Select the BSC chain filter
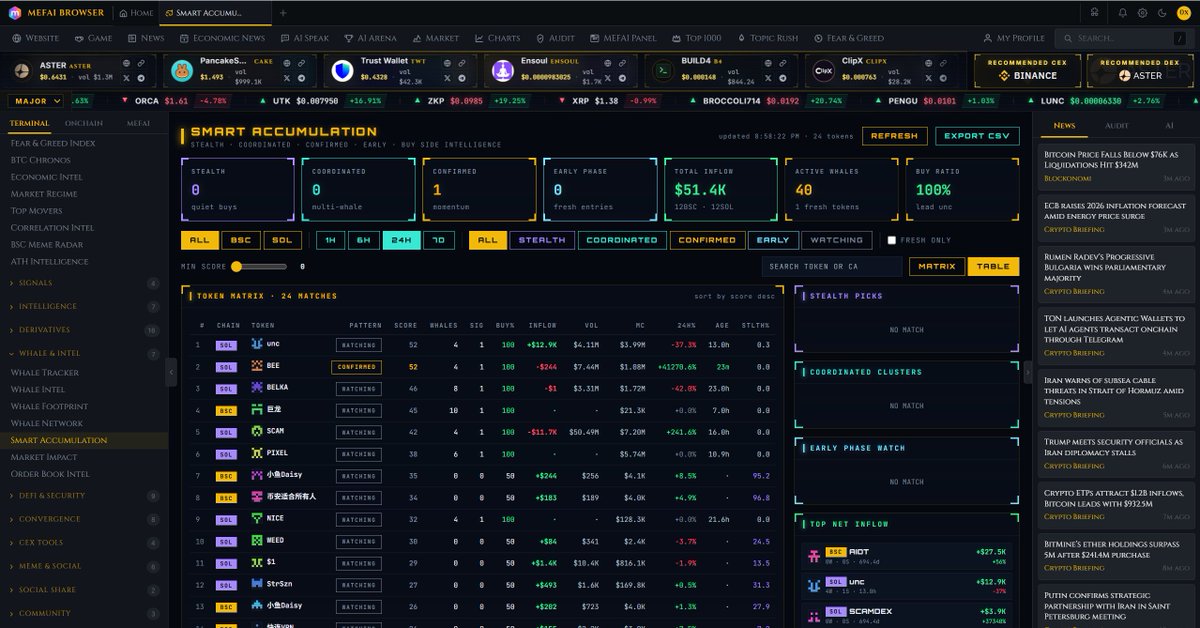 coord(241,240)
